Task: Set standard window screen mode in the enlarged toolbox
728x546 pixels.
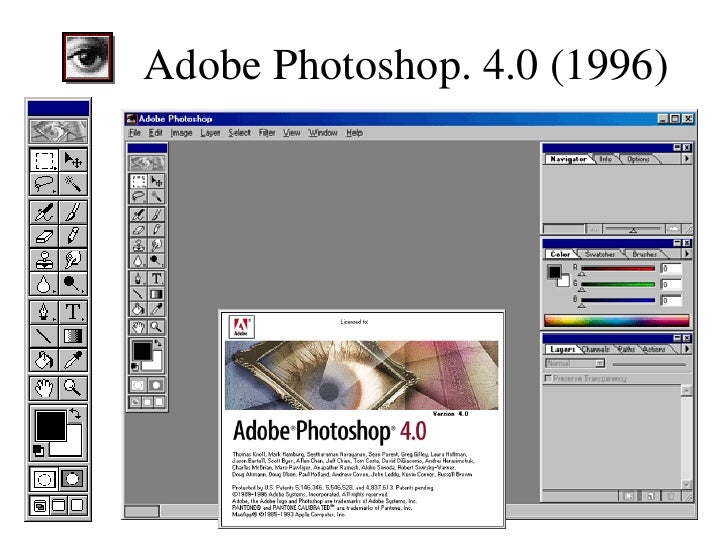Action: [x=40, y=506]
